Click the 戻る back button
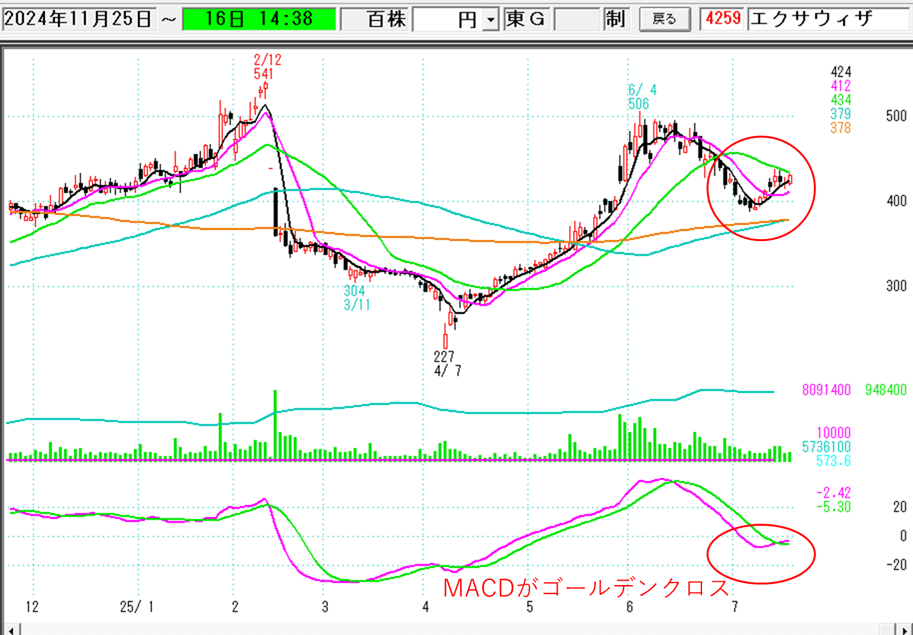The width and height of the screenshot is (913, 635). 664,19
